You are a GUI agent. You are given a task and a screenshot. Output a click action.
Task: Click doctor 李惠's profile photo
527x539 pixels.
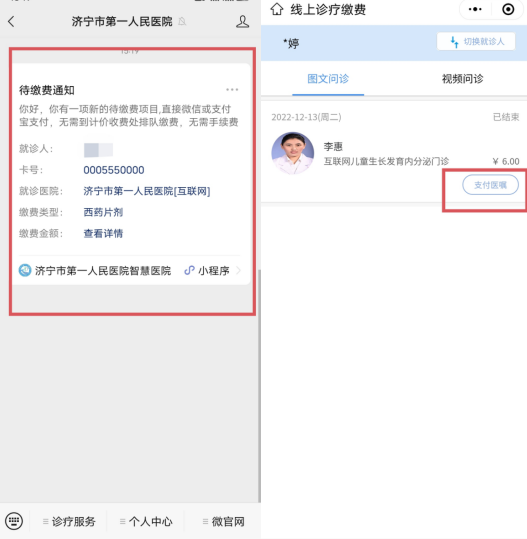click(x=293, y=153)
